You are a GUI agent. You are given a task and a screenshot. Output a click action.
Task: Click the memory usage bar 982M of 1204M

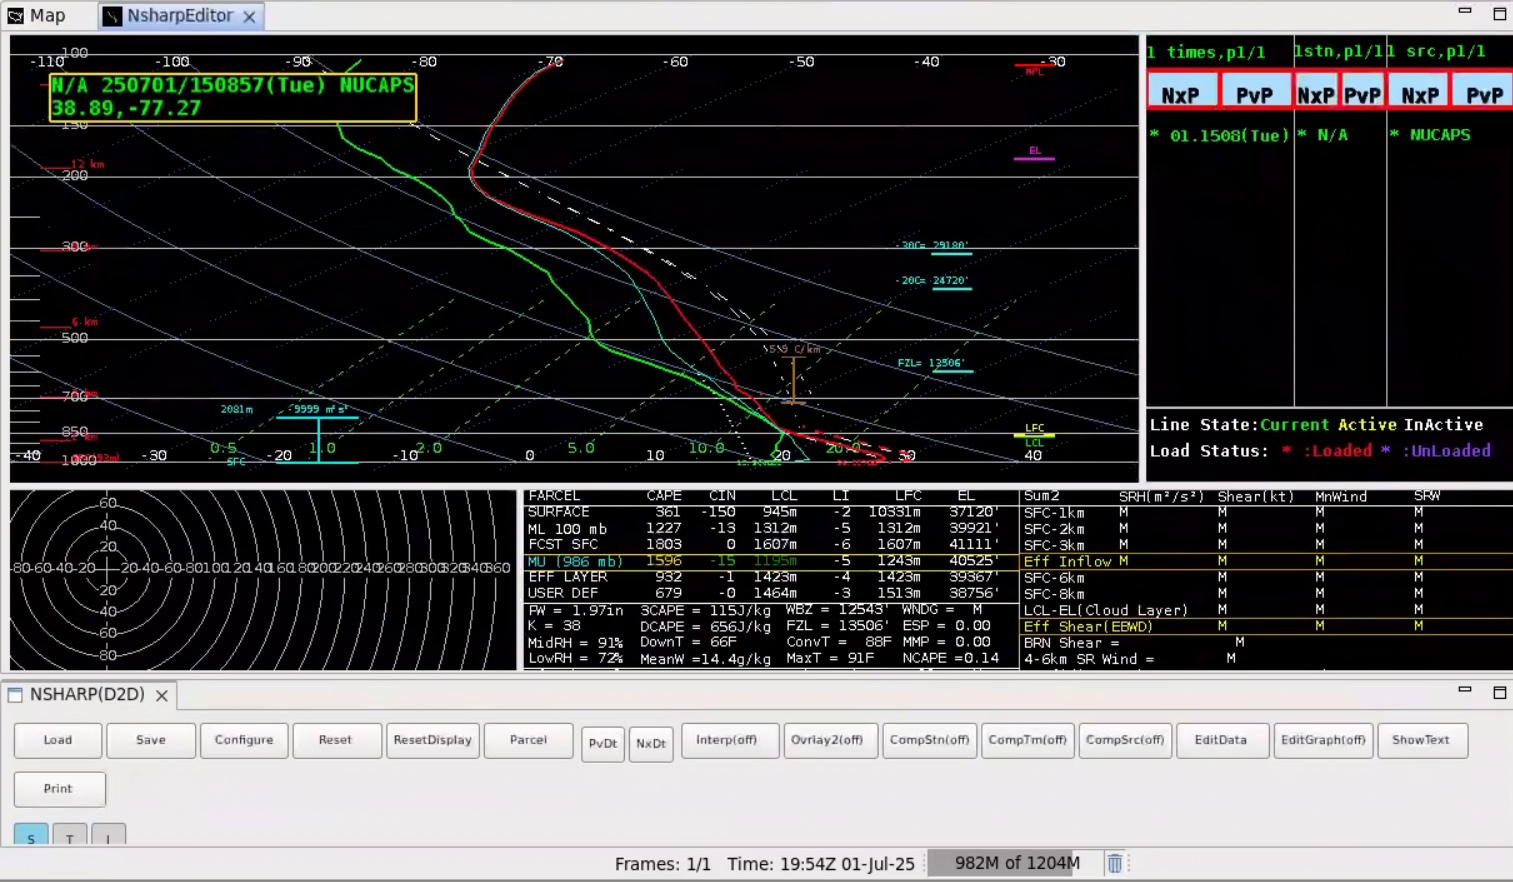click(x=1015, y=863)
